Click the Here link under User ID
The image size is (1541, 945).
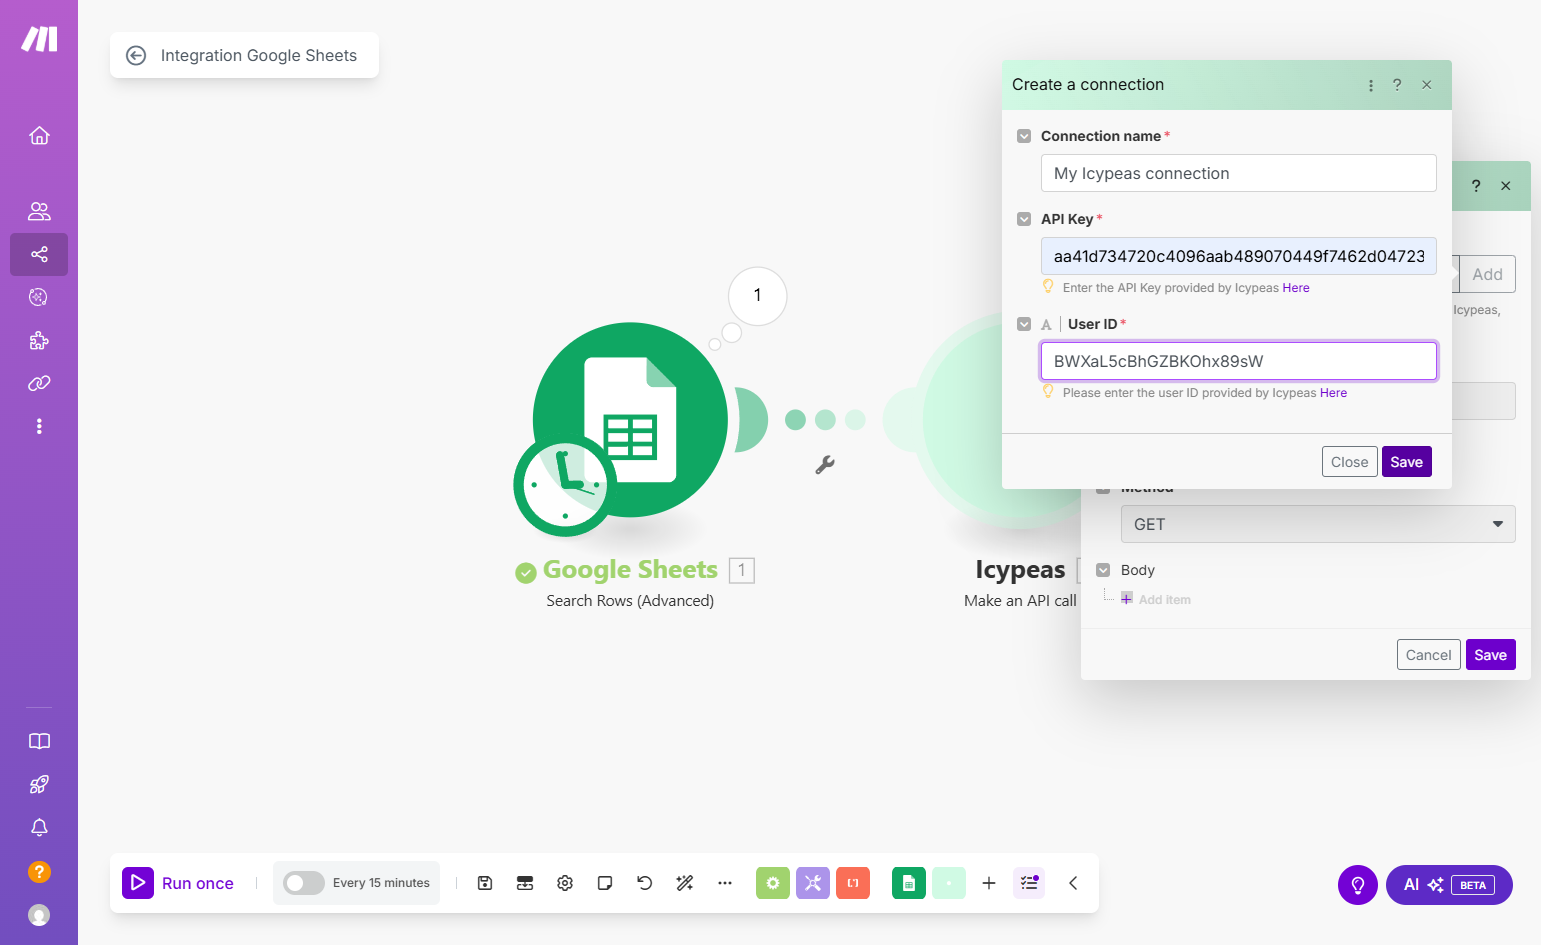coord(1333,393)
